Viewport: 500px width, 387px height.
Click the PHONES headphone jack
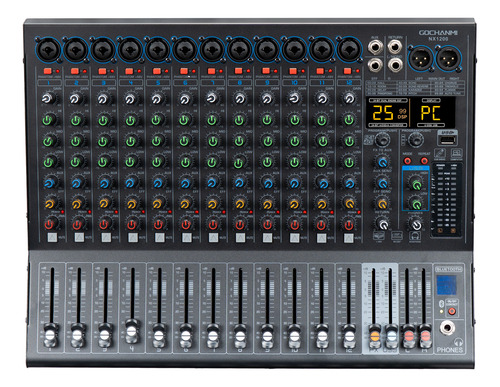pos(447,328)
